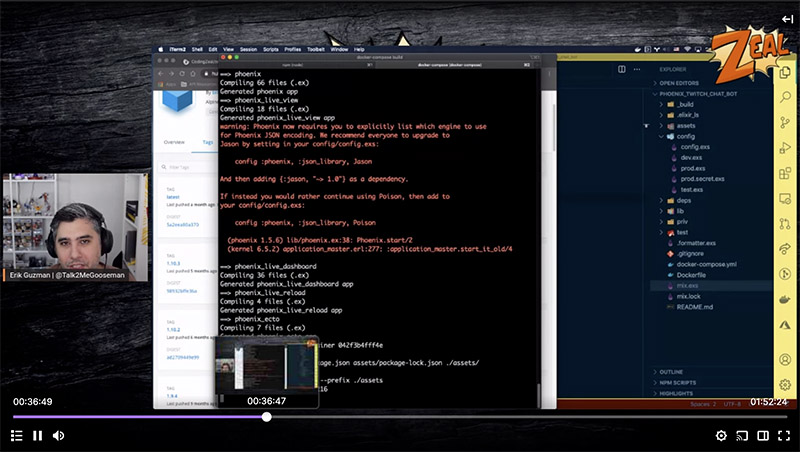This screenshot has width=800, height=452.
Task: Expand the deps folder
Action: point(683,200)
